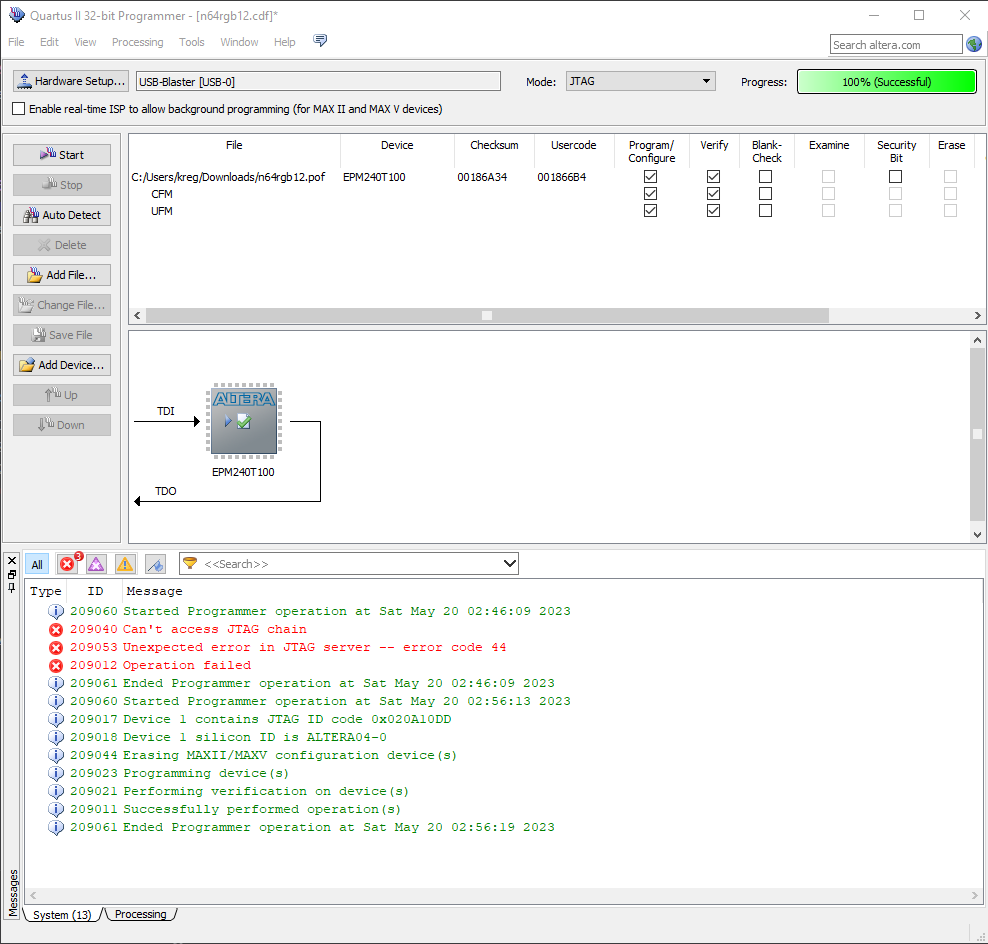Pin the Messages panel

pyautogui.click(x=11, y=587)
